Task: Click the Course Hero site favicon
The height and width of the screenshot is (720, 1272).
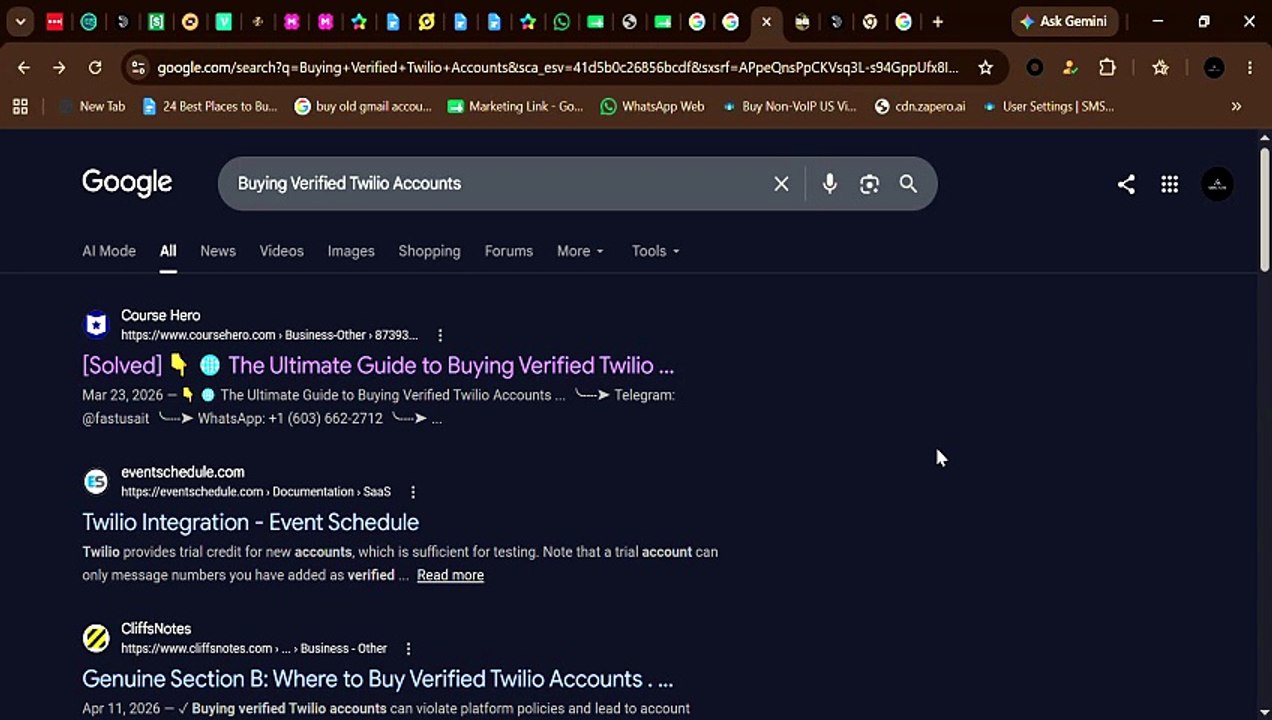Action: point(96,325)
